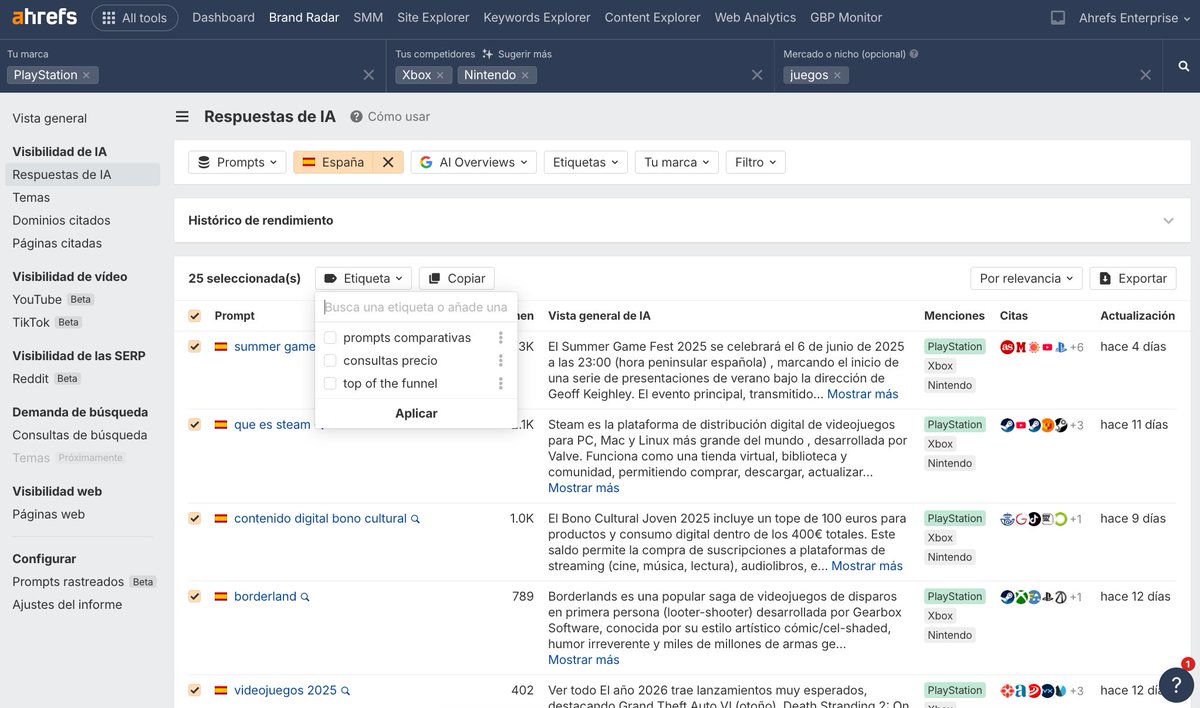Viewport: 1200px width, 708px height.
Task: Toggle the select-all checkbox in table header
Action: point(195,316)
